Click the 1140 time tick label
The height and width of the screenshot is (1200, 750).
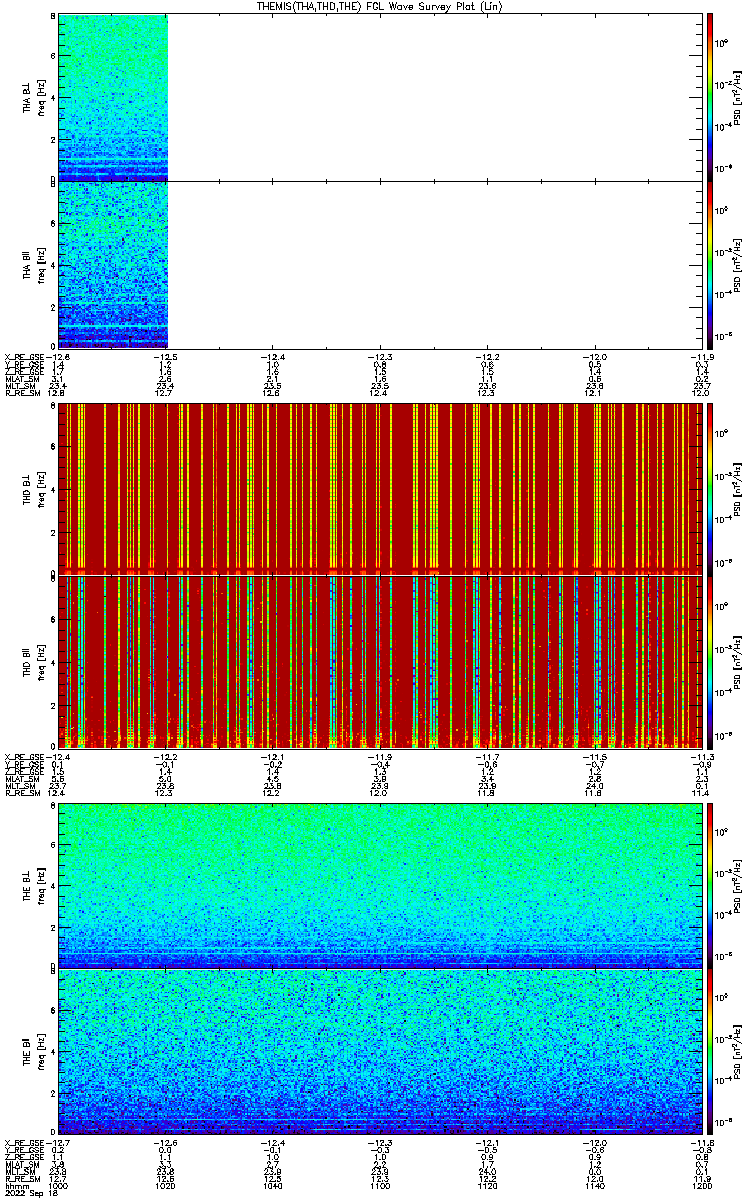tap(593, 1185)
